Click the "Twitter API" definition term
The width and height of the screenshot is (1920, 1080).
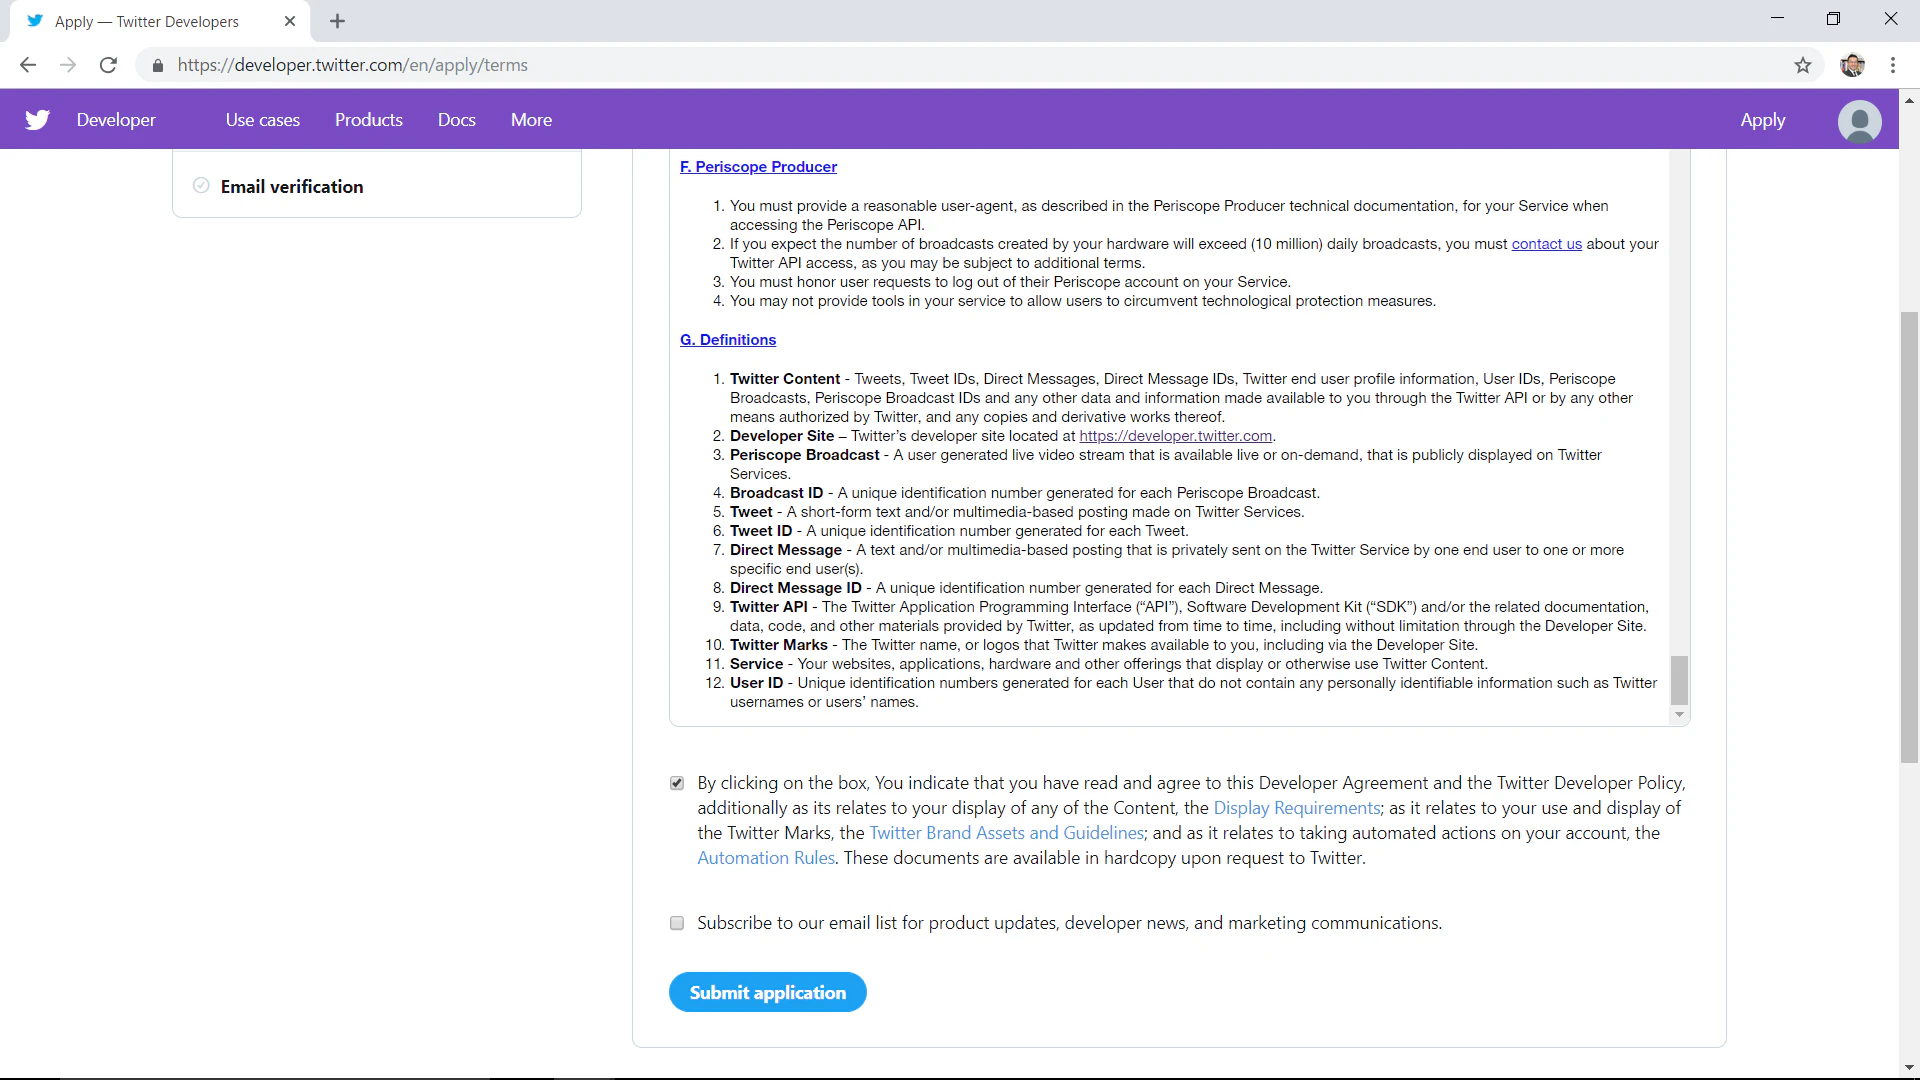tap(768, 607)
